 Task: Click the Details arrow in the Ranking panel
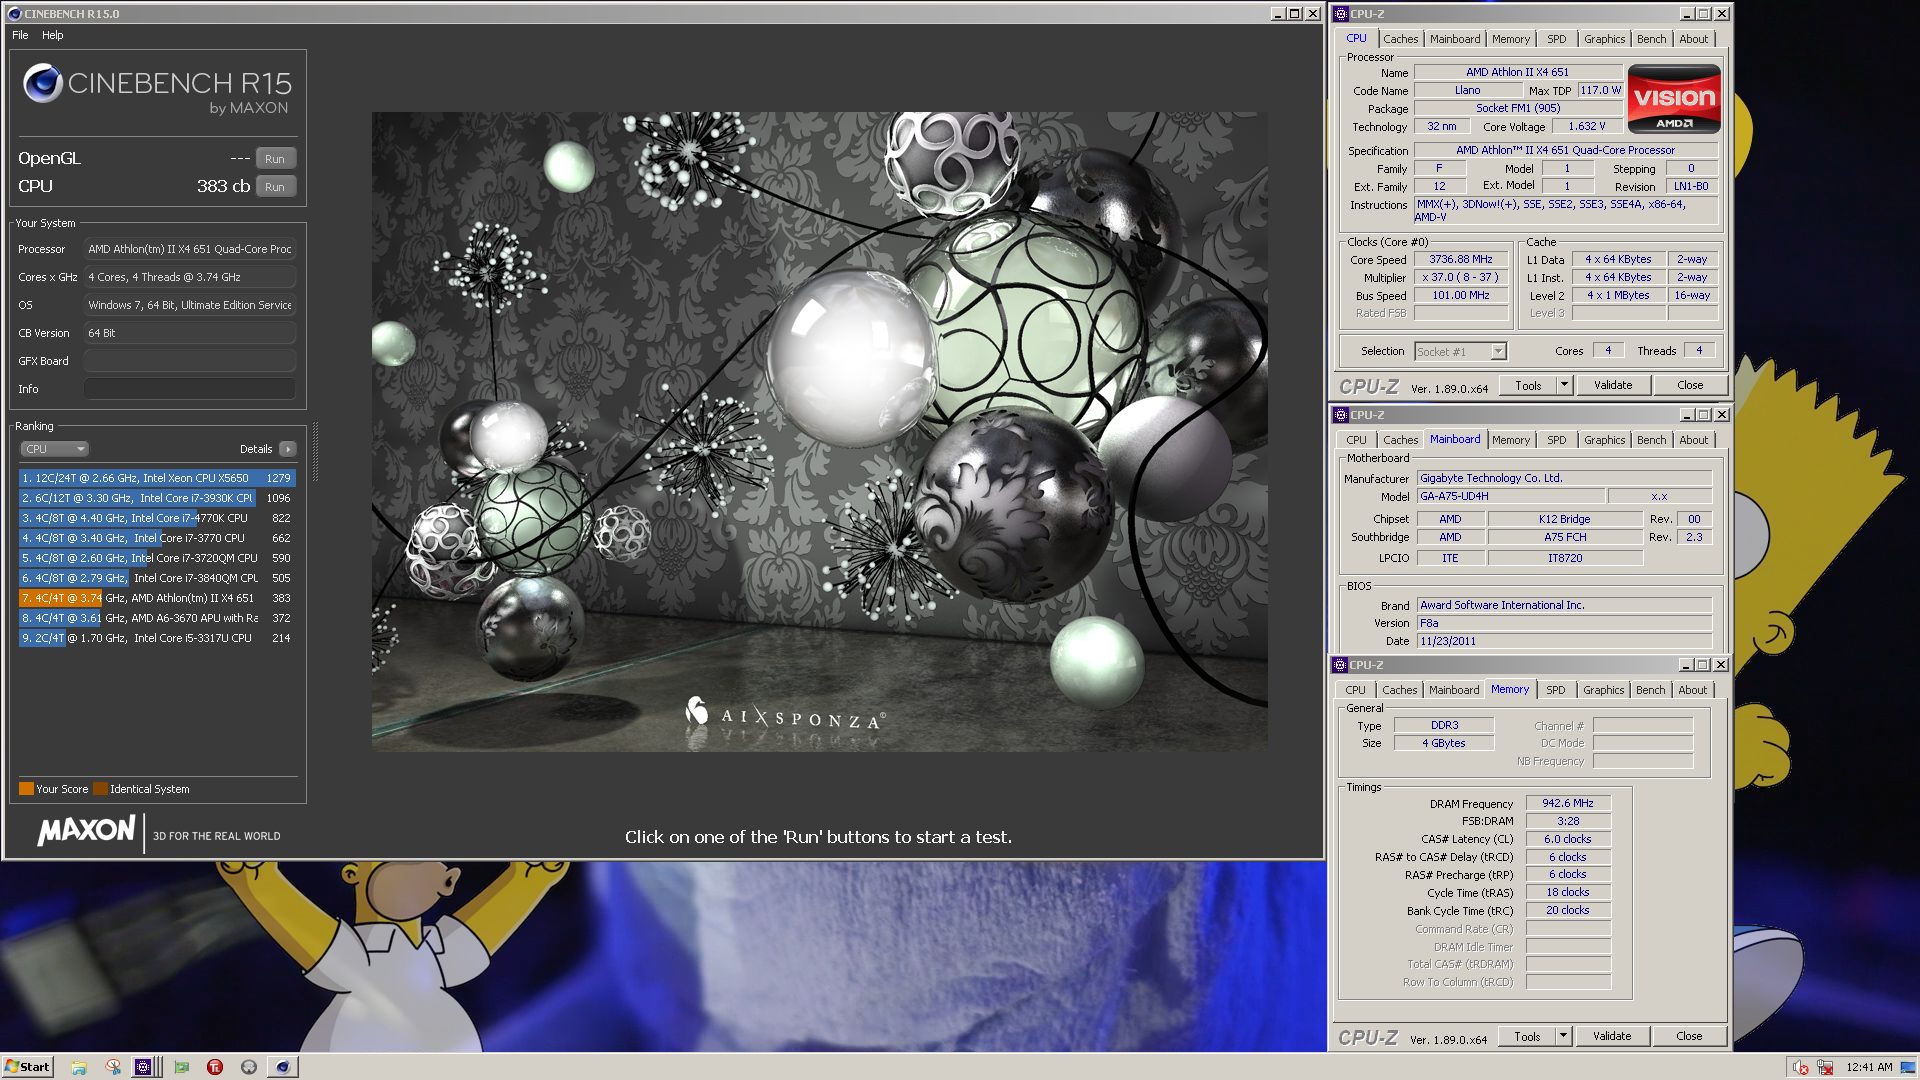pos(288,449)
